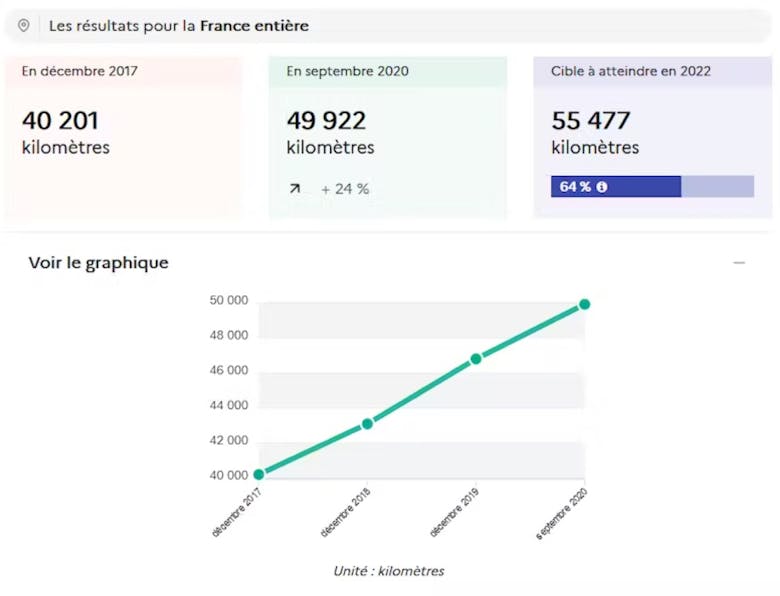Click the "décembre 2018" axis label
Screen dimensions: 780x596
[347, 514]
